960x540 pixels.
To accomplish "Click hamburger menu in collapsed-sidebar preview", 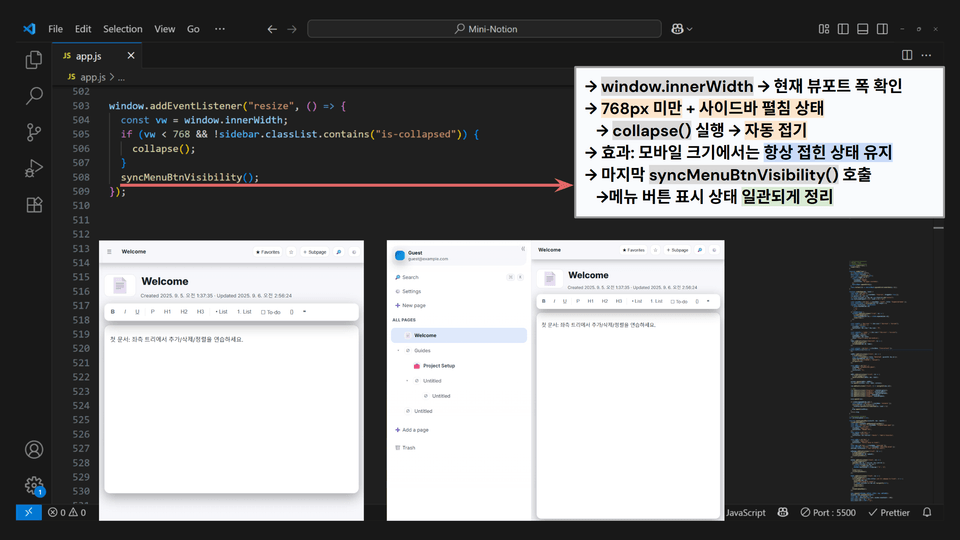I will pyautogui.click(x=110, y=252).
